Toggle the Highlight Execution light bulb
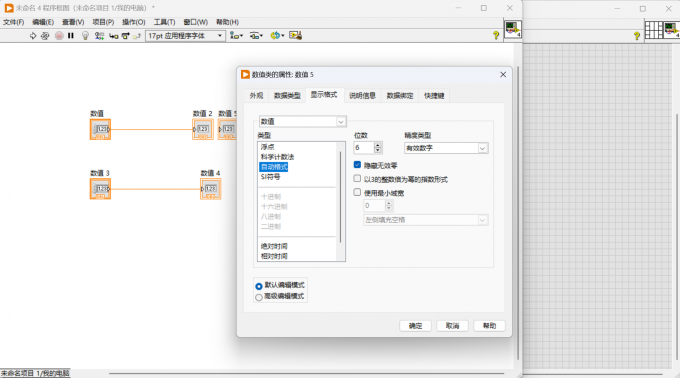This screenshot has height=378, width=680. tap(85, 36)
